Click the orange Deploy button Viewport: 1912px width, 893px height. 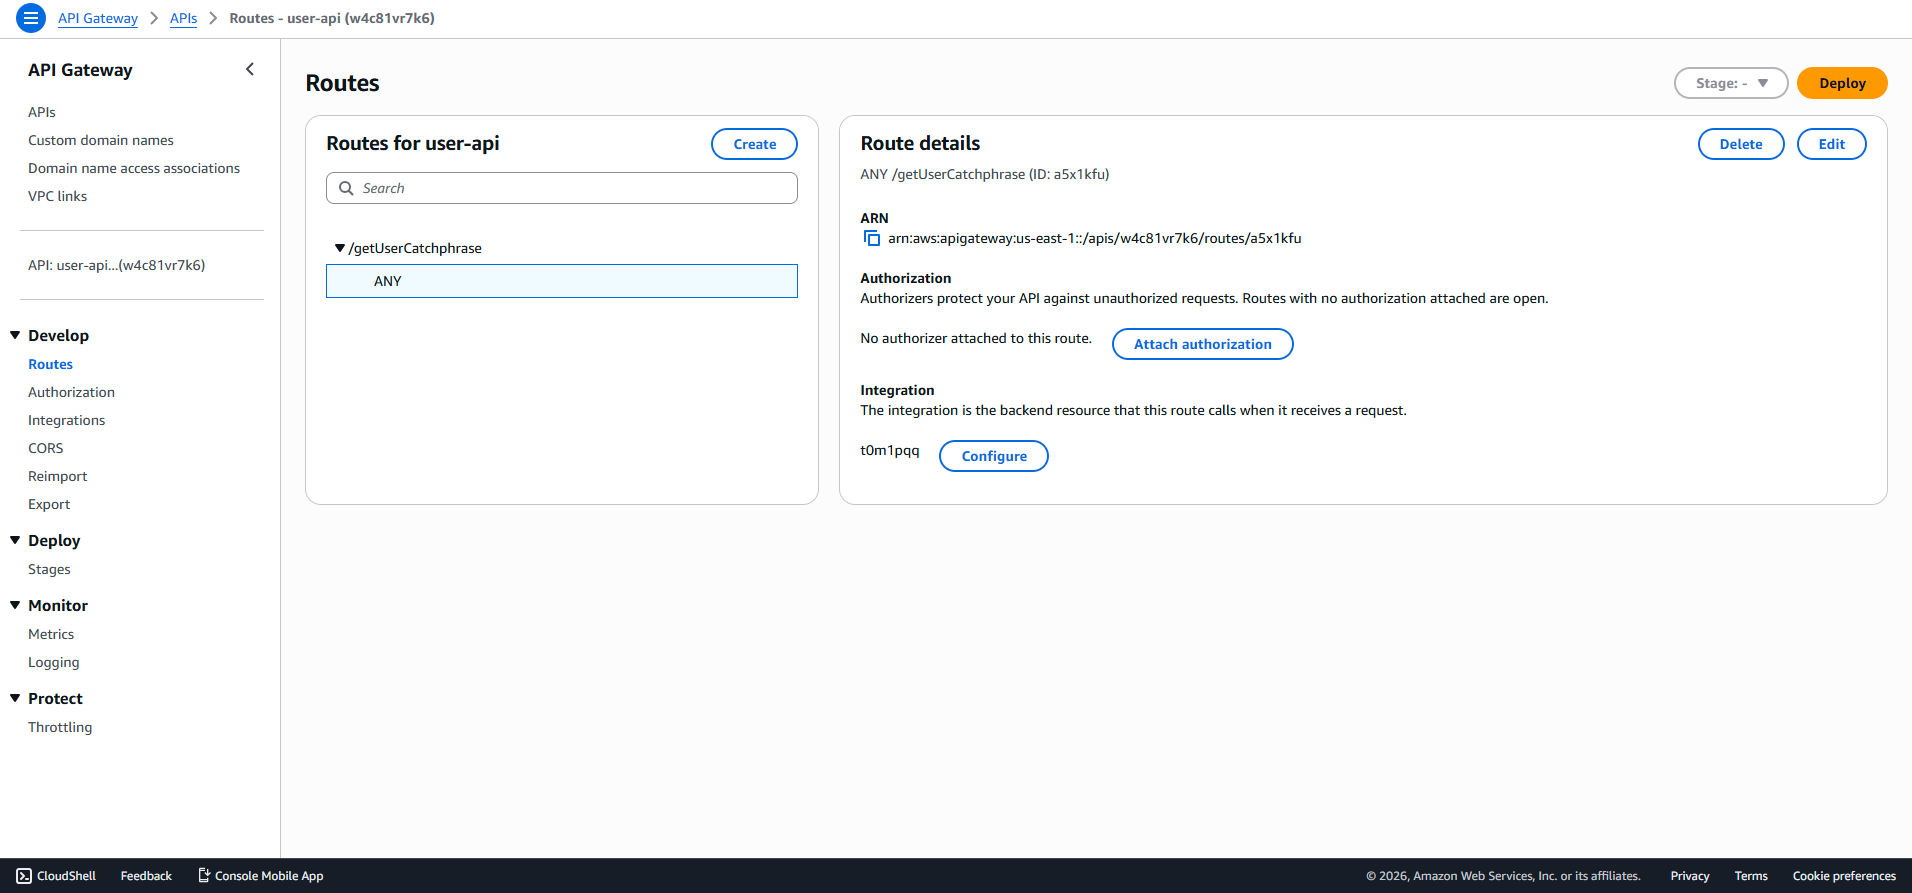pyautogui.click(x=1842, y=83)
